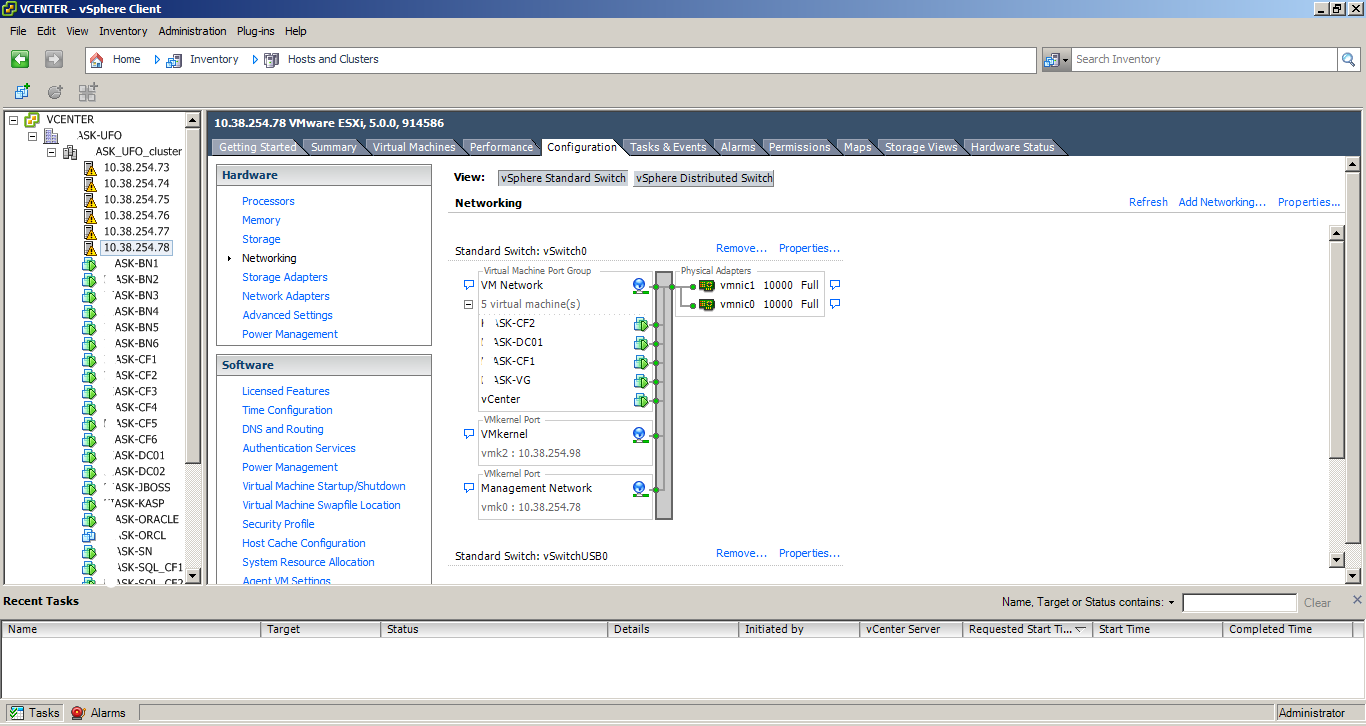Click the inventory tree vertical scrollbar
The width and height of the screenshot is (1366, 726).
tap(193, 300)
